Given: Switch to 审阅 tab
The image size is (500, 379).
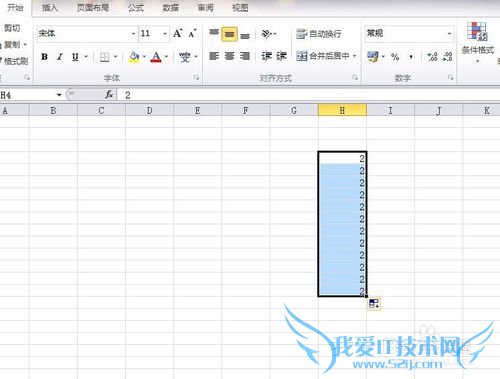Looking at the screenshot, I should [x=205, y=8].
